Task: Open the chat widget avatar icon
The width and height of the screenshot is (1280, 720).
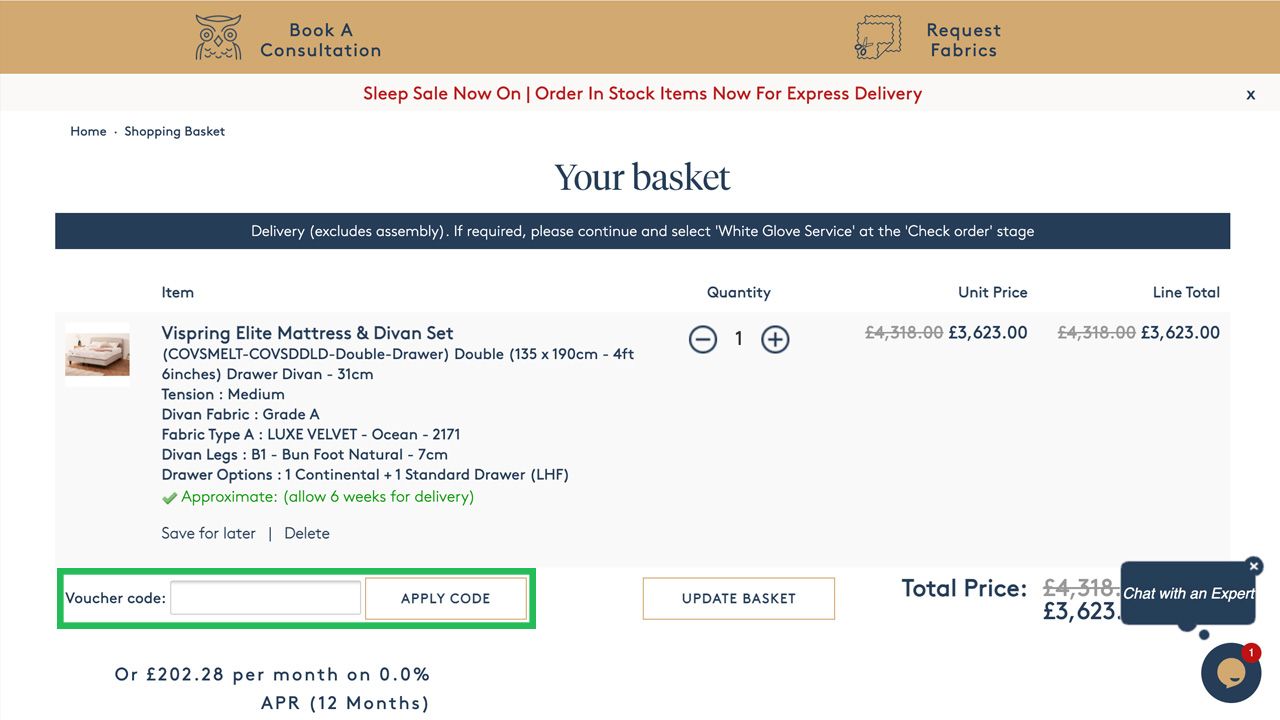Action: click(1230, 673)
